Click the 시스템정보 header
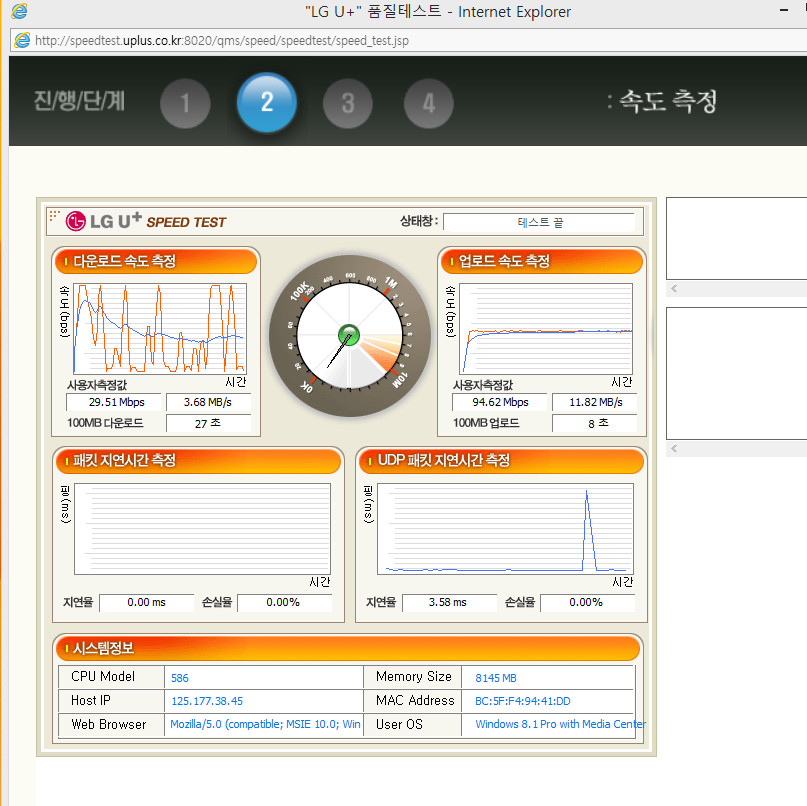The height and width of the screenshot is (806, 807). coord(348,648)
